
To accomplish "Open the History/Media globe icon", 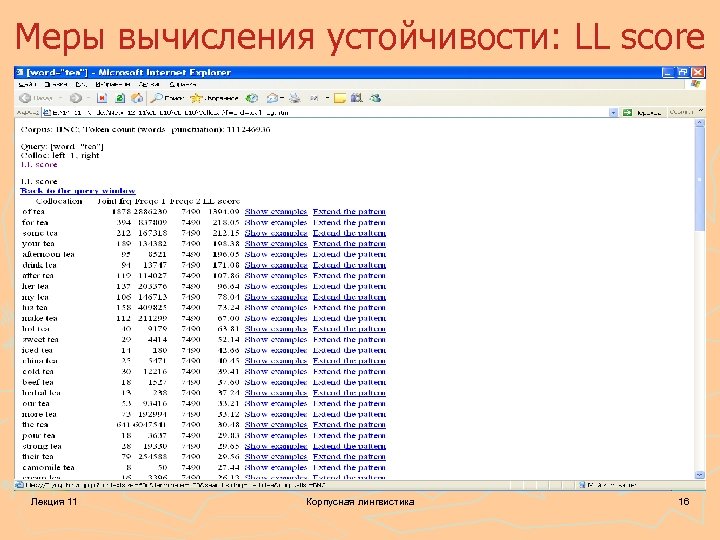I will click(252, 98).
